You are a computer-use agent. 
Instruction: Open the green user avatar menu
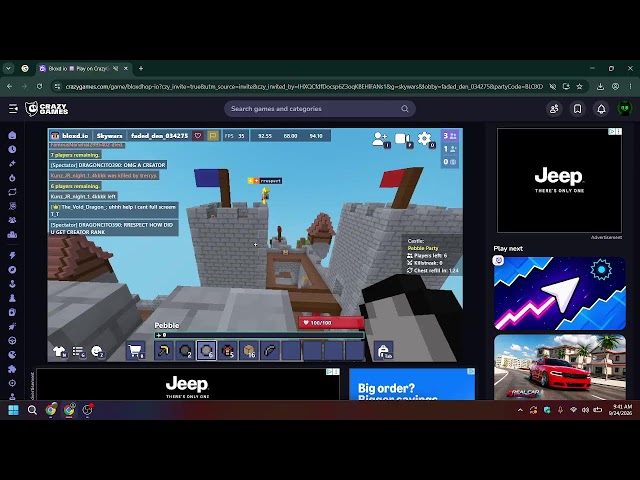pyautogui.click(x=624, y=109)
